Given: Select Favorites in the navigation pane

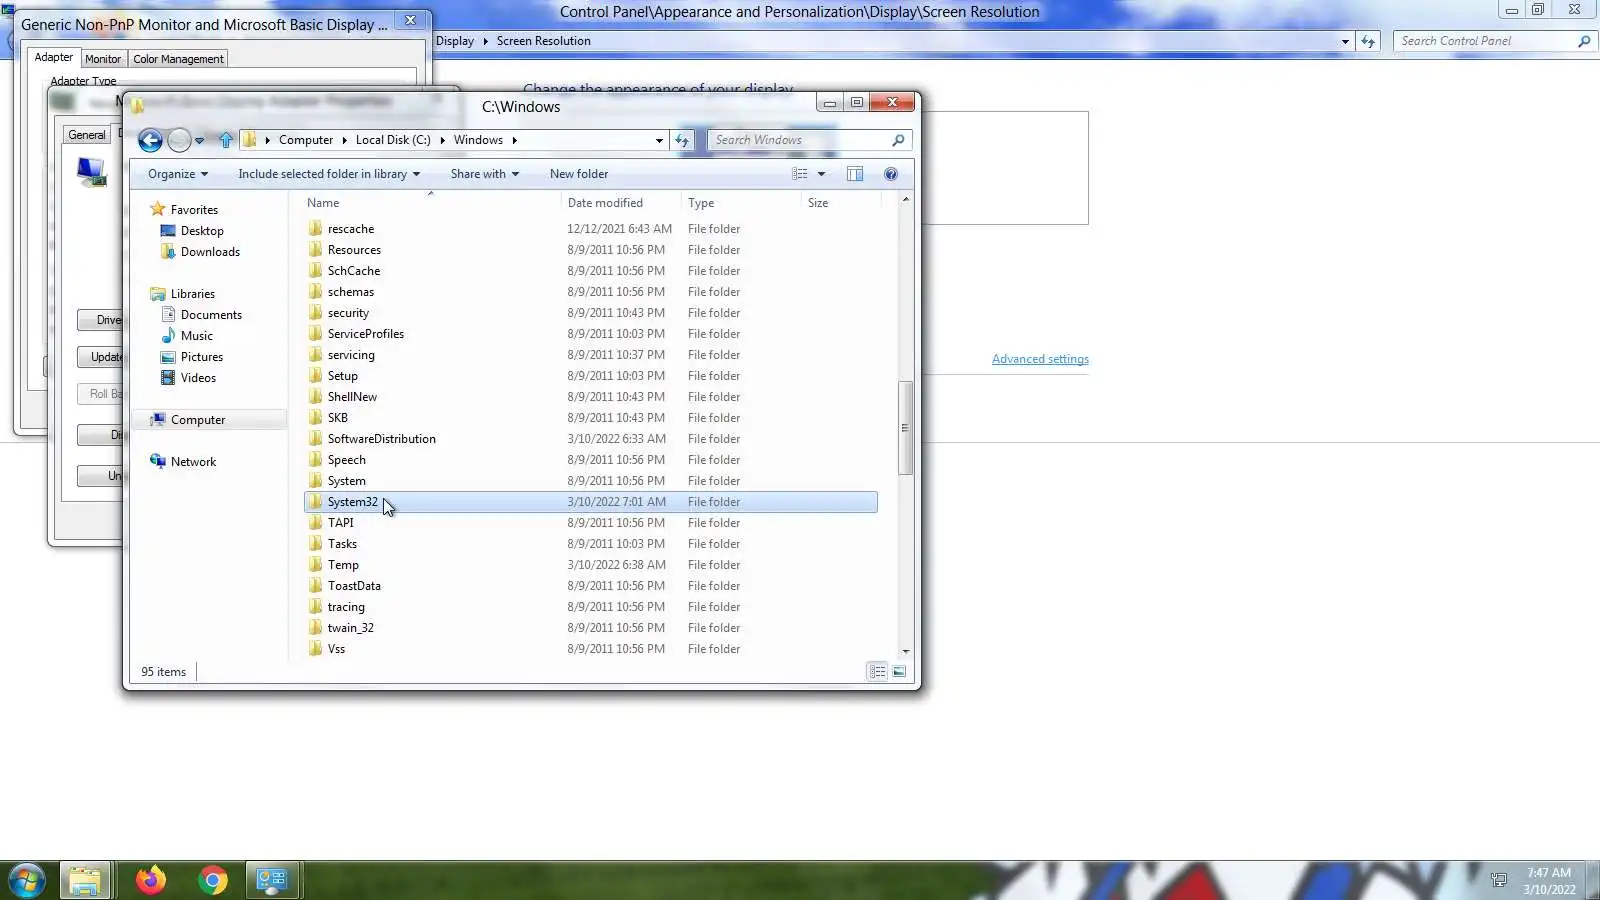Looking at the screenshot, I should [x=194, y=210].
